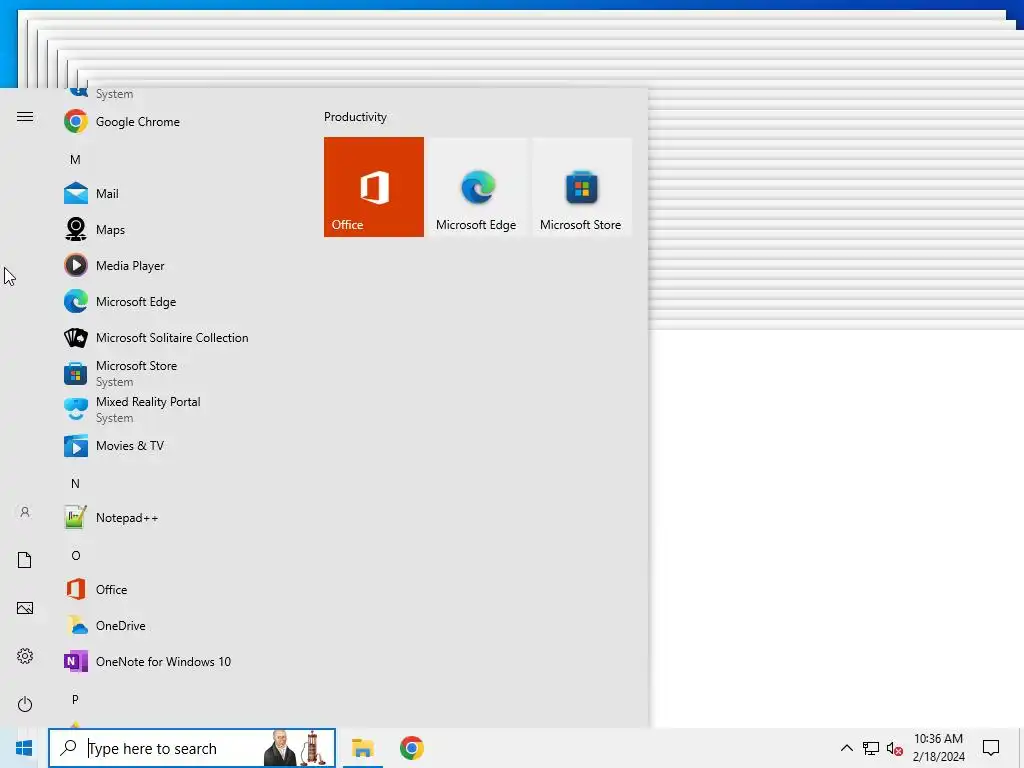Jump to letter N section header

point(75,483)
